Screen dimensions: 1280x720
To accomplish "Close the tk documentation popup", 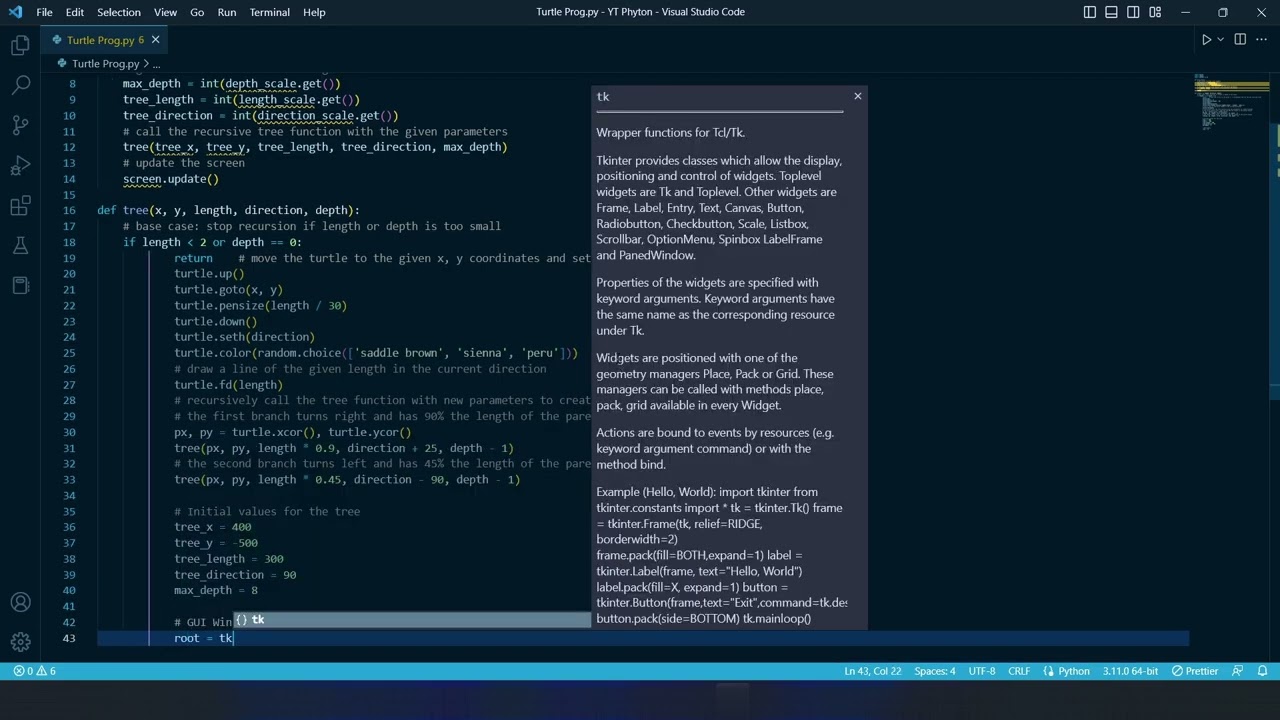I will (x=857, y=96).
